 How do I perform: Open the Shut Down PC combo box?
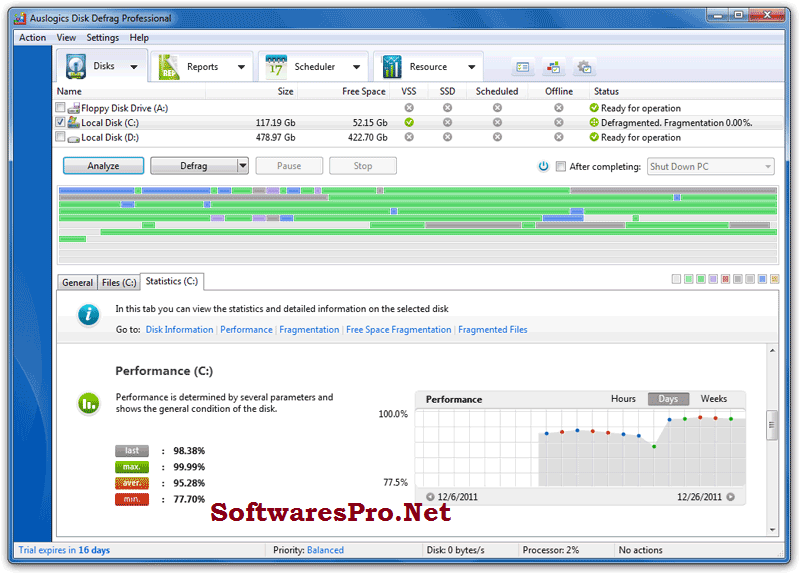(711, 166)
